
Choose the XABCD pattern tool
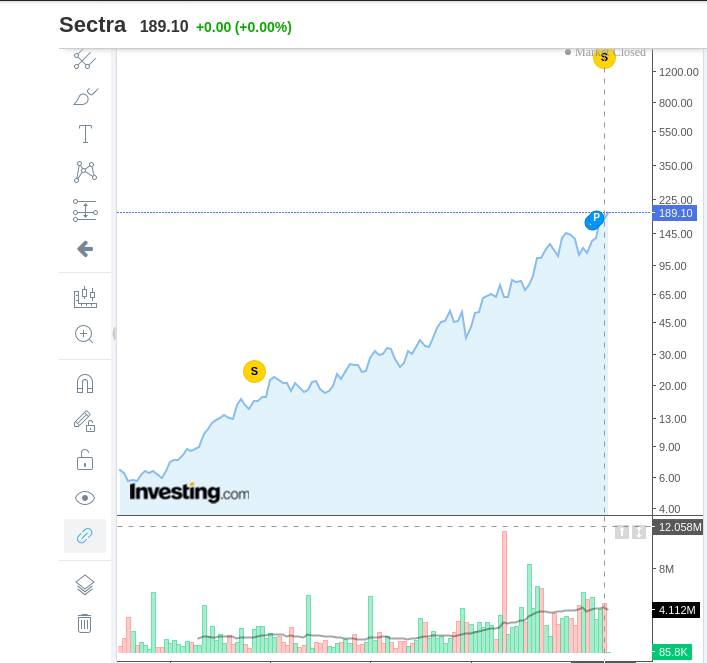pos(85,172)
